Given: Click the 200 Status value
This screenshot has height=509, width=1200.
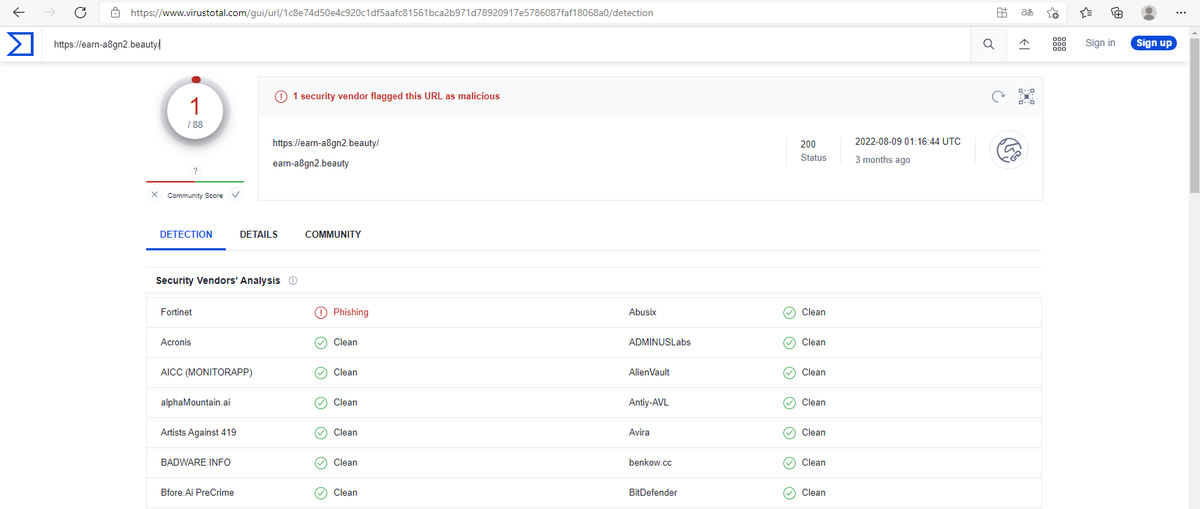Looking at the screenshot, I should 809,145.
